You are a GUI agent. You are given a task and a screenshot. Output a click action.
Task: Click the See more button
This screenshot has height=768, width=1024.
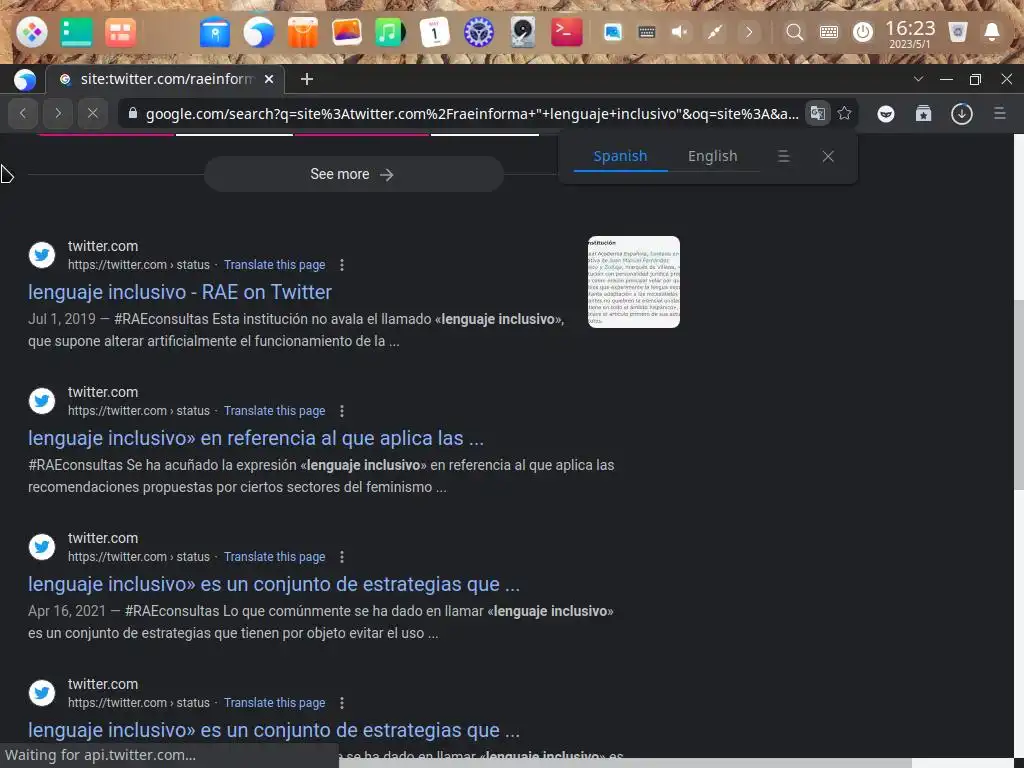[353, 174]
